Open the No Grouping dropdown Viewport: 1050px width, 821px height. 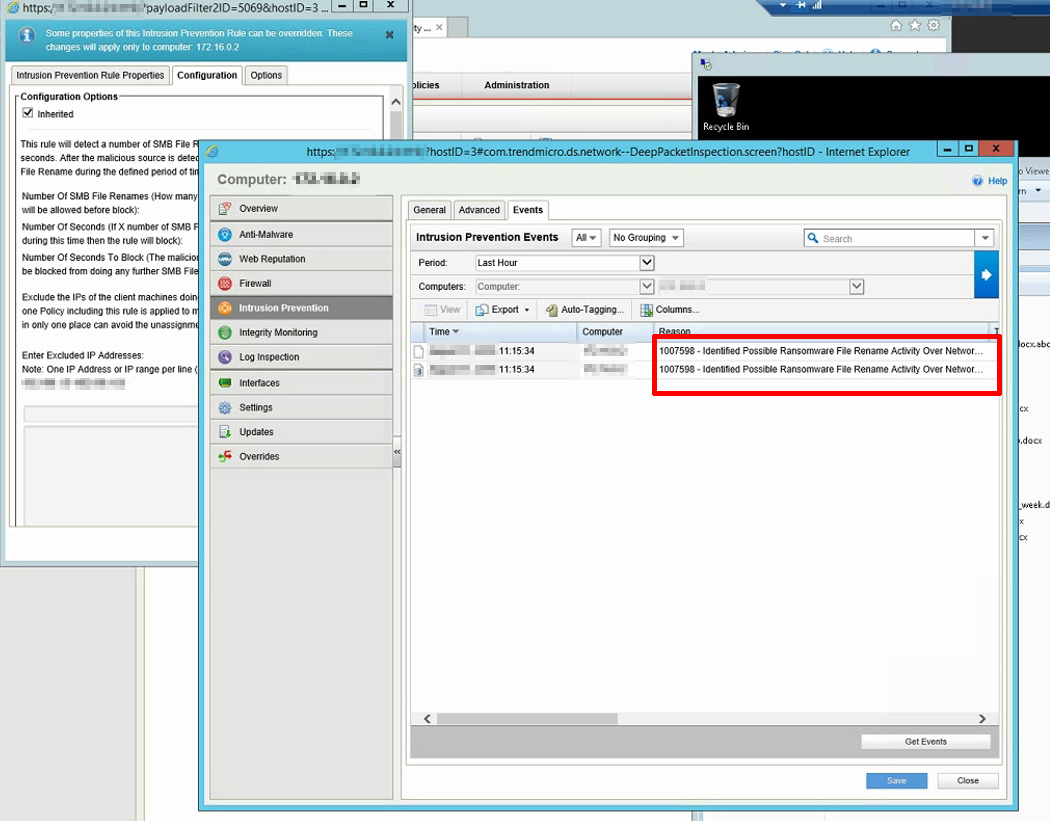[646, 238]
